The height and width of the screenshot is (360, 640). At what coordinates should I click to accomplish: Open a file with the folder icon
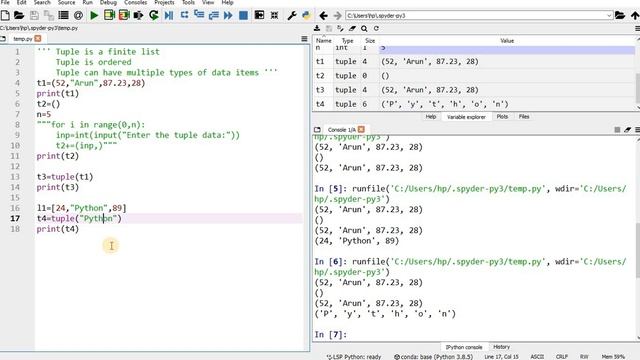19,16
